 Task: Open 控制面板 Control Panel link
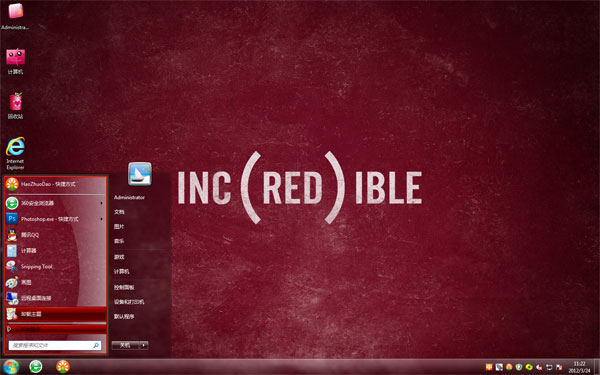click(x=124, y=287)
